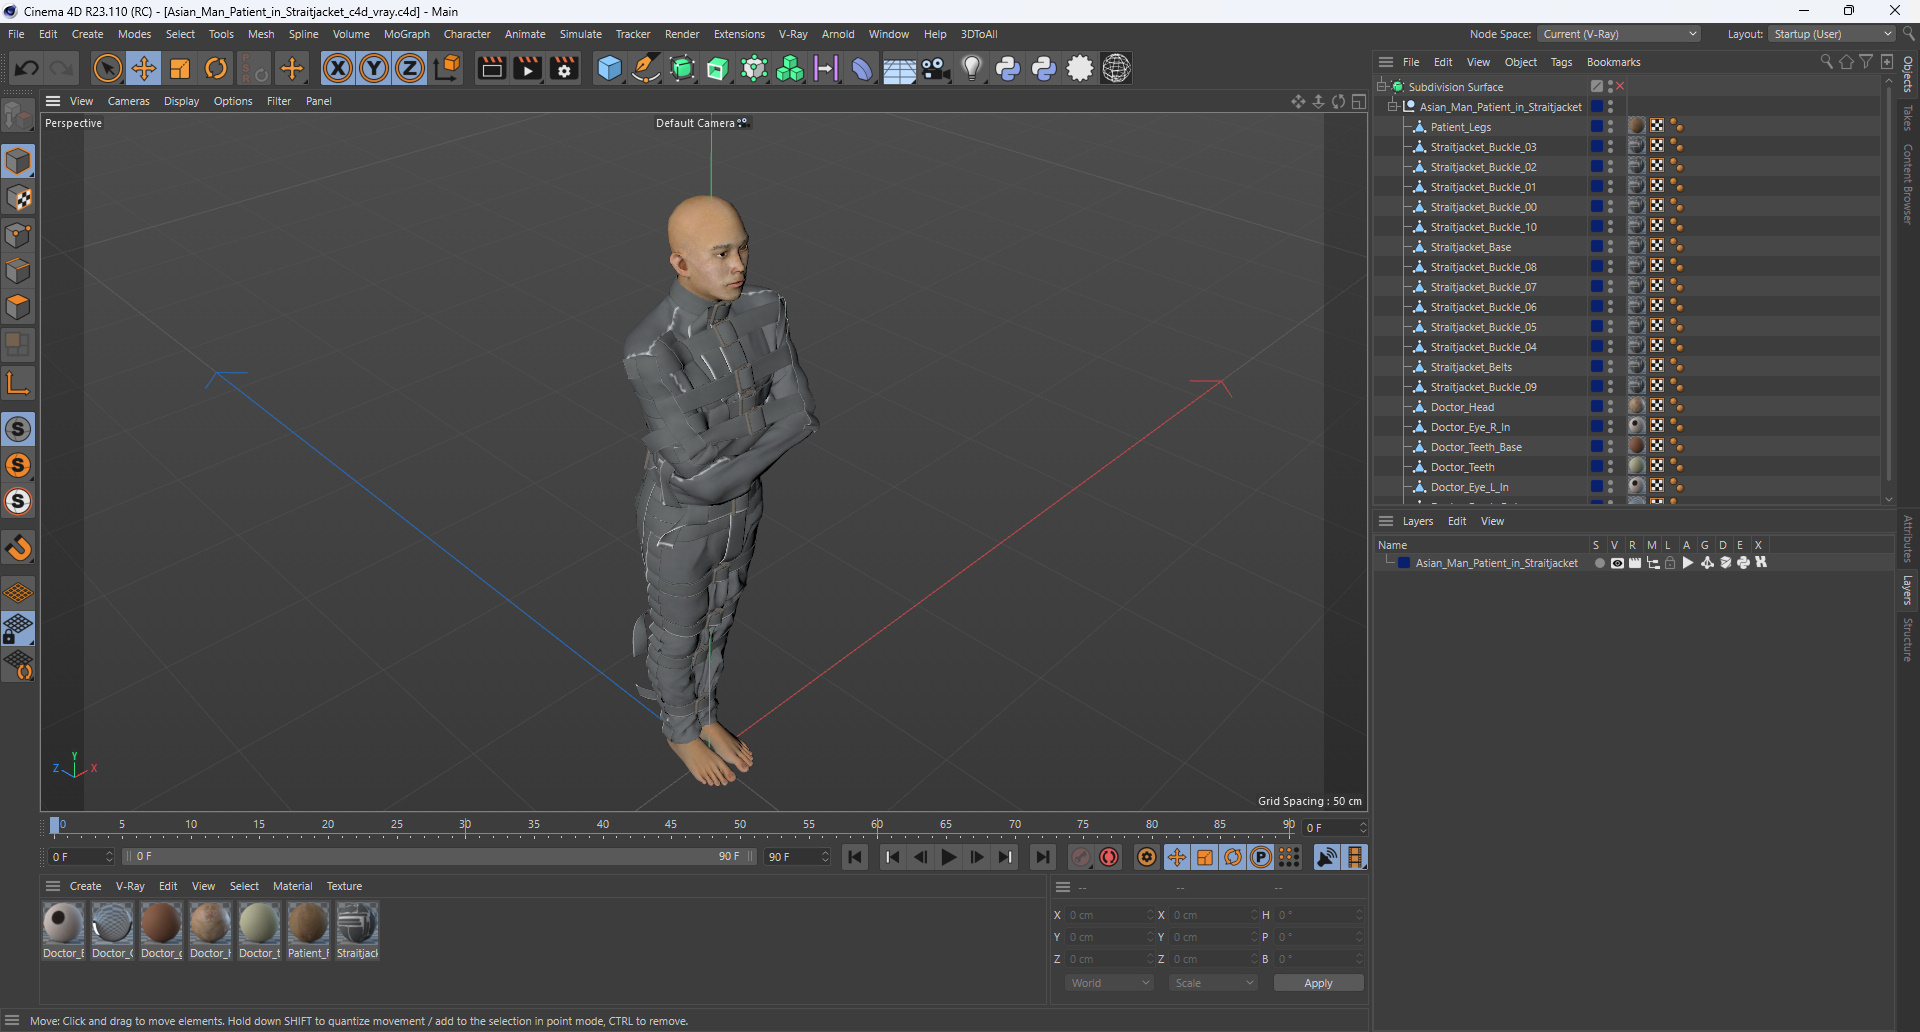Toggle layer Solo dot in Layers
This screenshot has height=1032, width=1920.
click(x=1599, y=563)
